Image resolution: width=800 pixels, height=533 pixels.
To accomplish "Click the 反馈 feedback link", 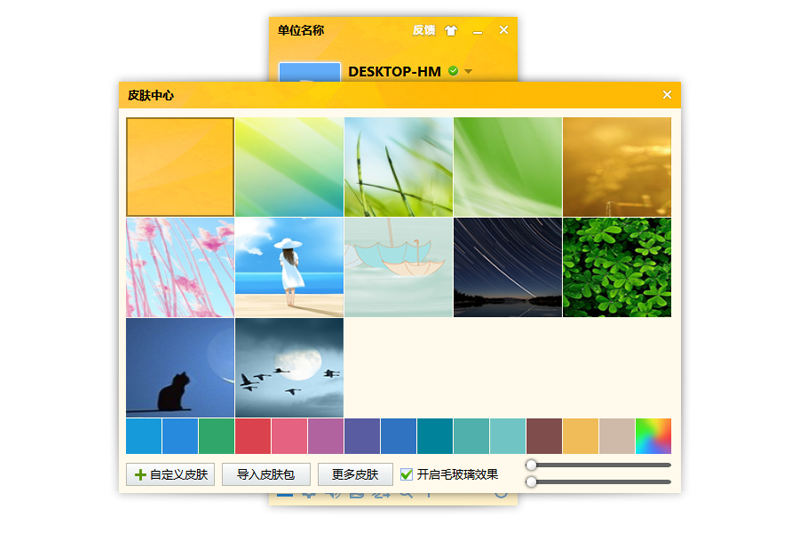I will pyautogui.click(x=424, y=30).
